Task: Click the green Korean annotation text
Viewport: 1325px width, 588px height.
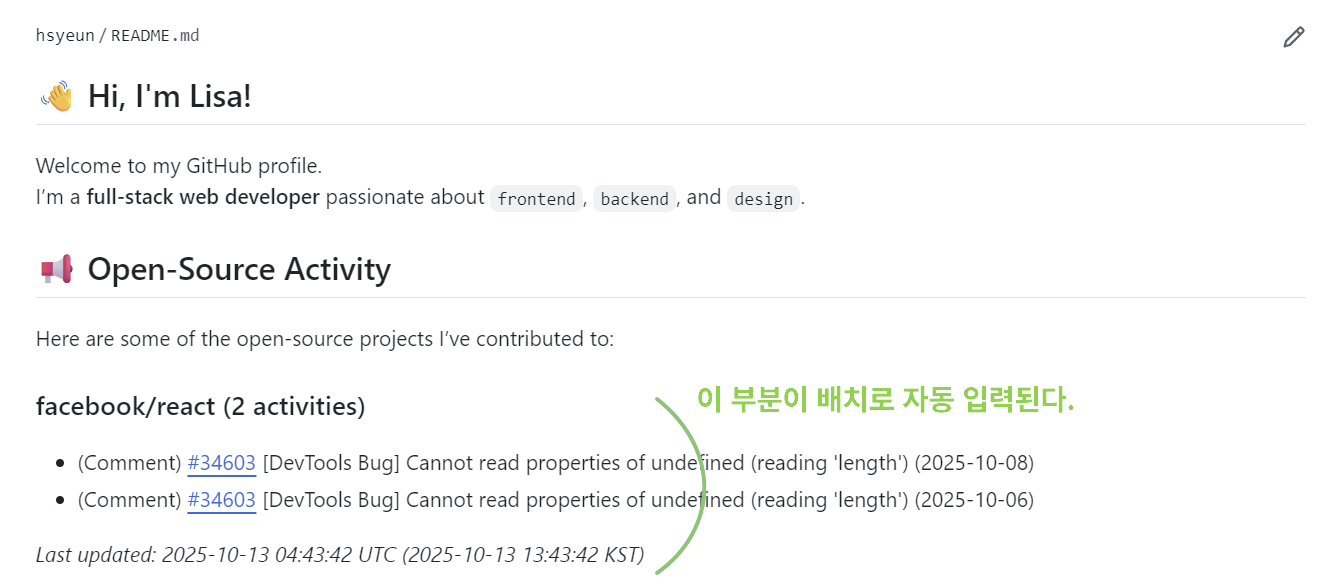Action: pyautogui.click(x=885, y=400)
